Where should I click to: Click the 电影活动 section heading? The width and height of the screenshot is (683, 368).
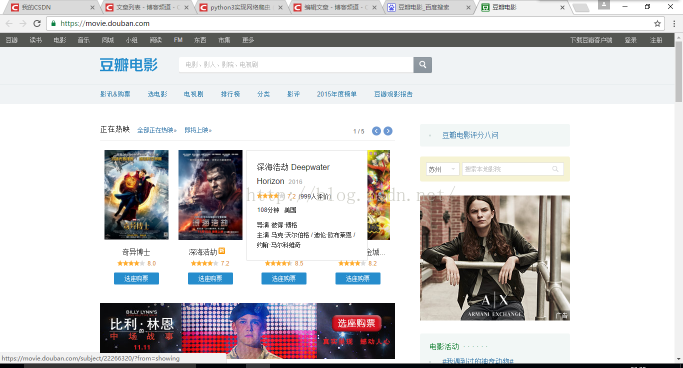point(444,347)
